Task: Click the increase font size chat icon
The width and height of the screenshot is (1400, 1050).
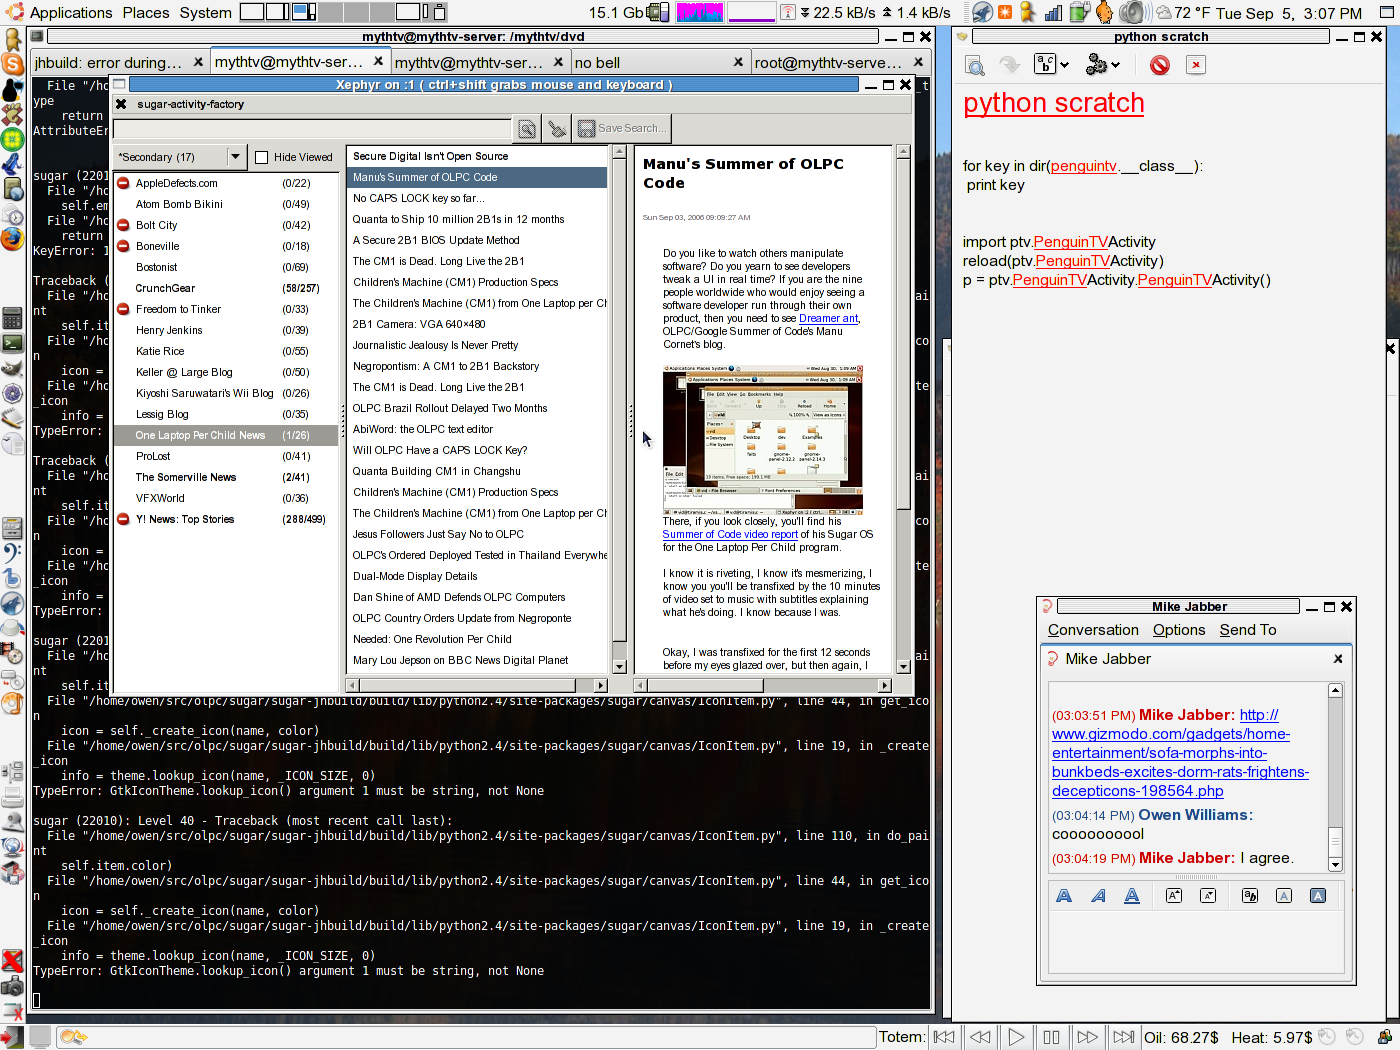Action: 1174,896
